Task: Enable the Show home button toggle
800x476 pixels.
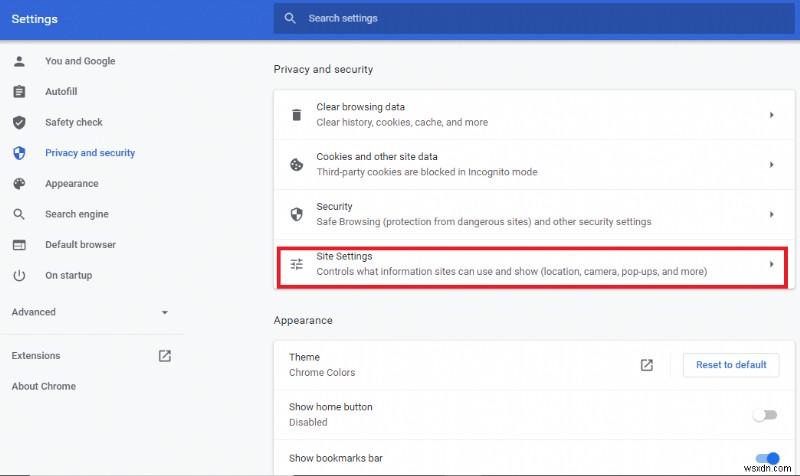Action: click(765, 414)
